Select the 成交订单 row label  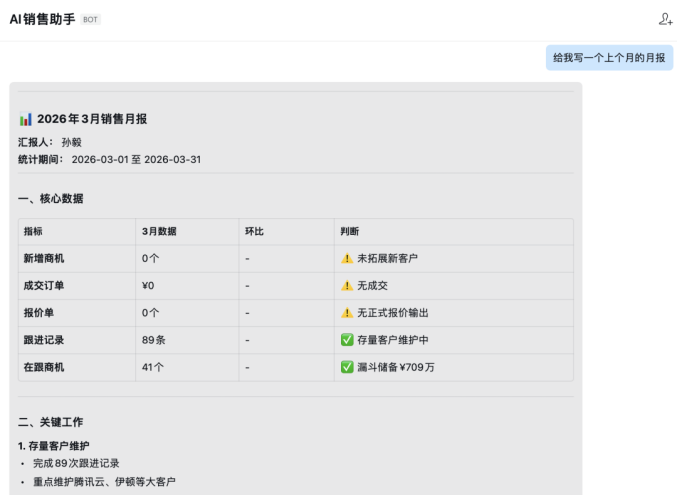(44, 286)
